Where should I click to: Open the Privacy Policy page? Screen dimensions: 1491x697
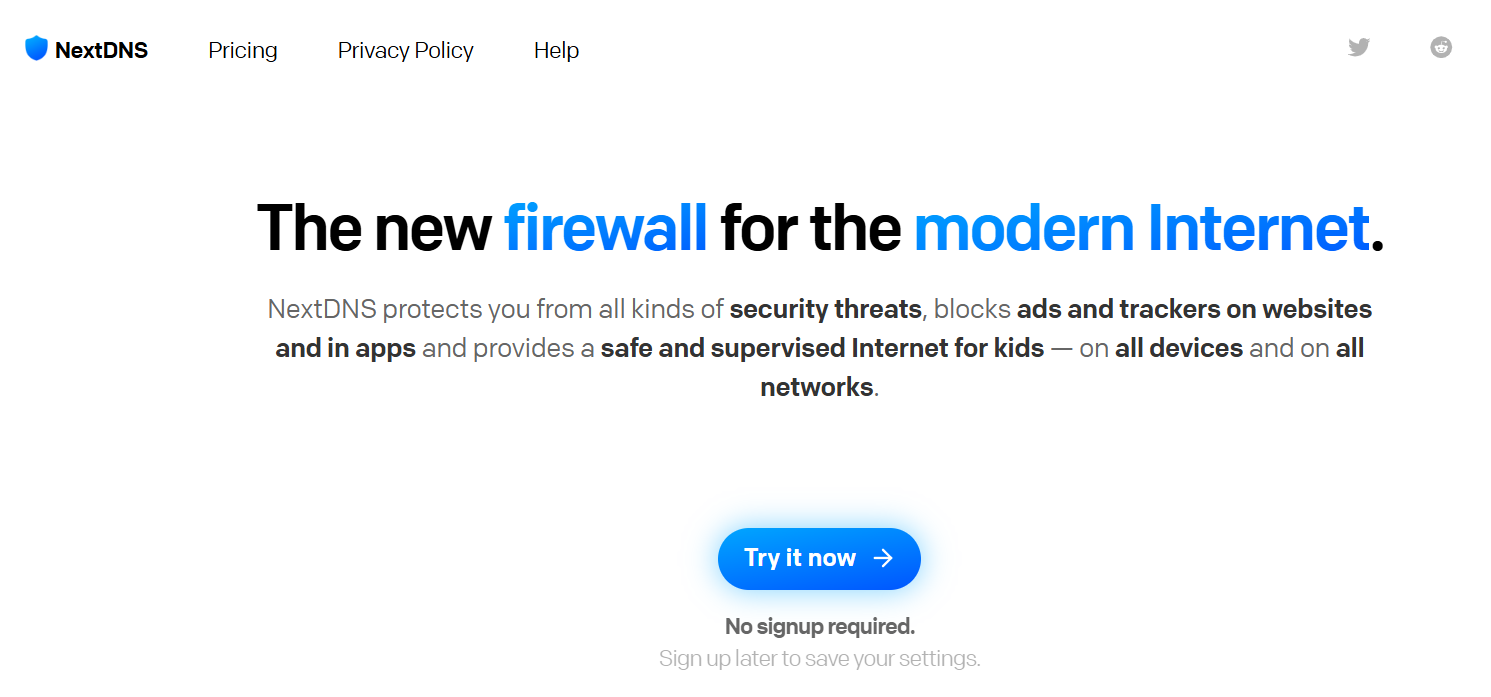(406, 50)
